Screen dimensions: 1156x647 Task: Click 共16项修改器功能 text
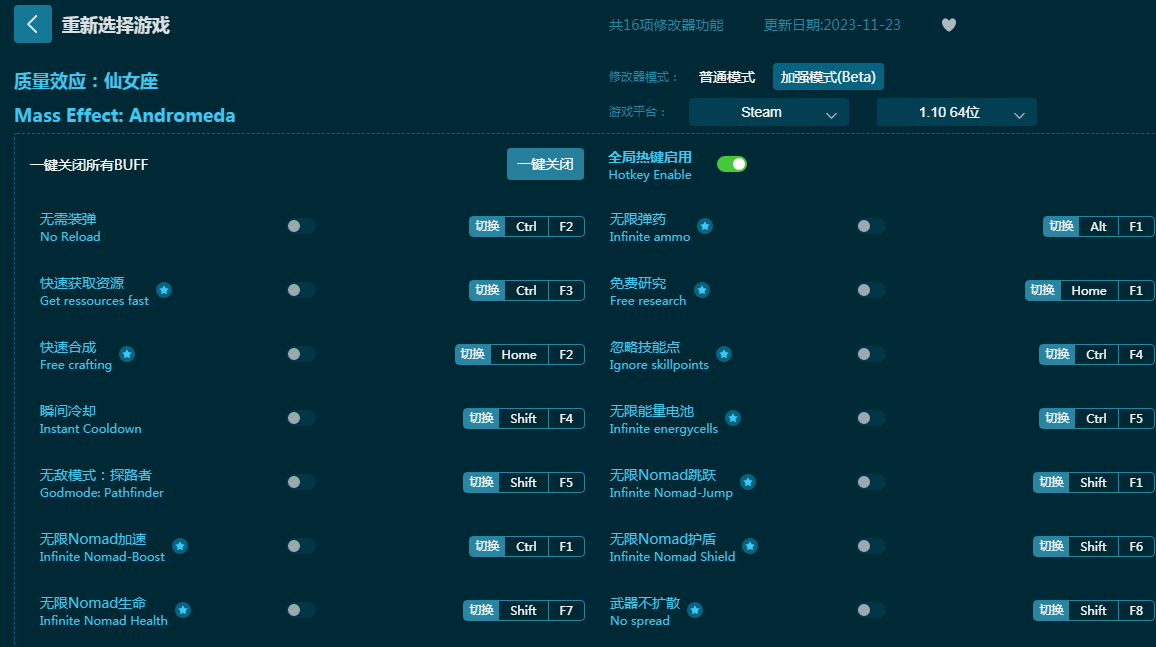[x=666, y=25]
